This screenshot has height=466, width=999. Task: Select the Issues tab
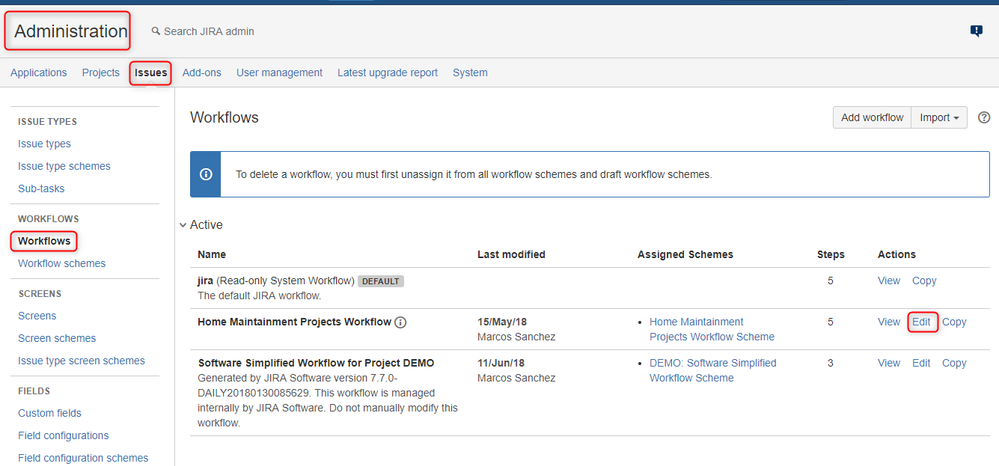tap(151, 73)
